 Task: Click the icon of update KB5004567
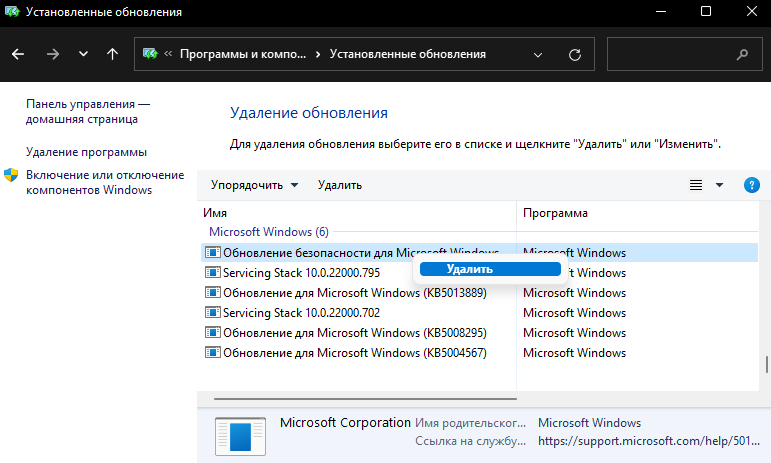point(212,352)
